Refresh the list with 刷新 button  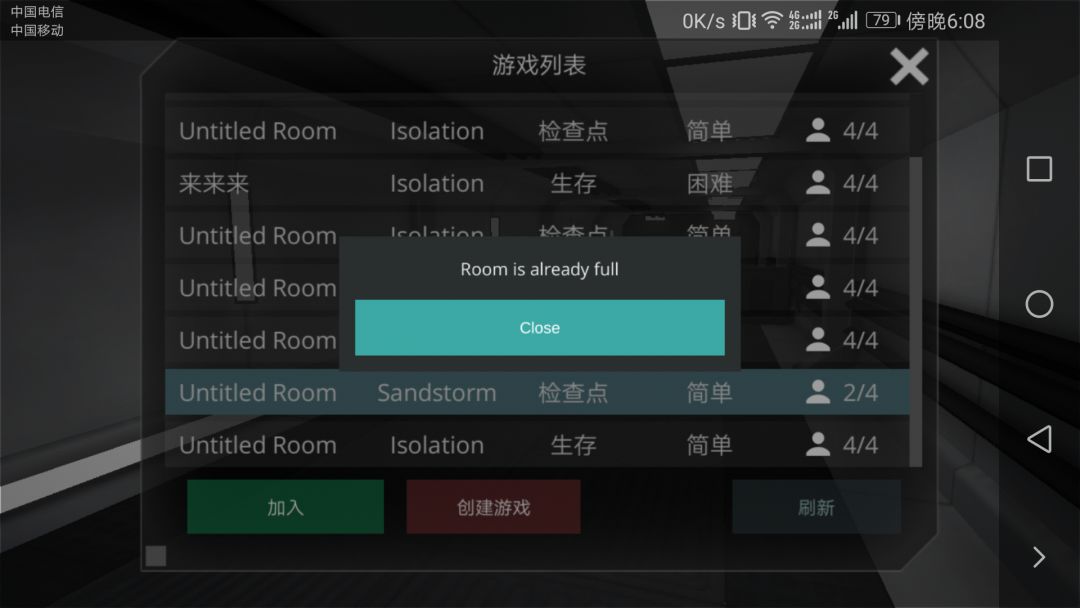[x=816, y=507]
